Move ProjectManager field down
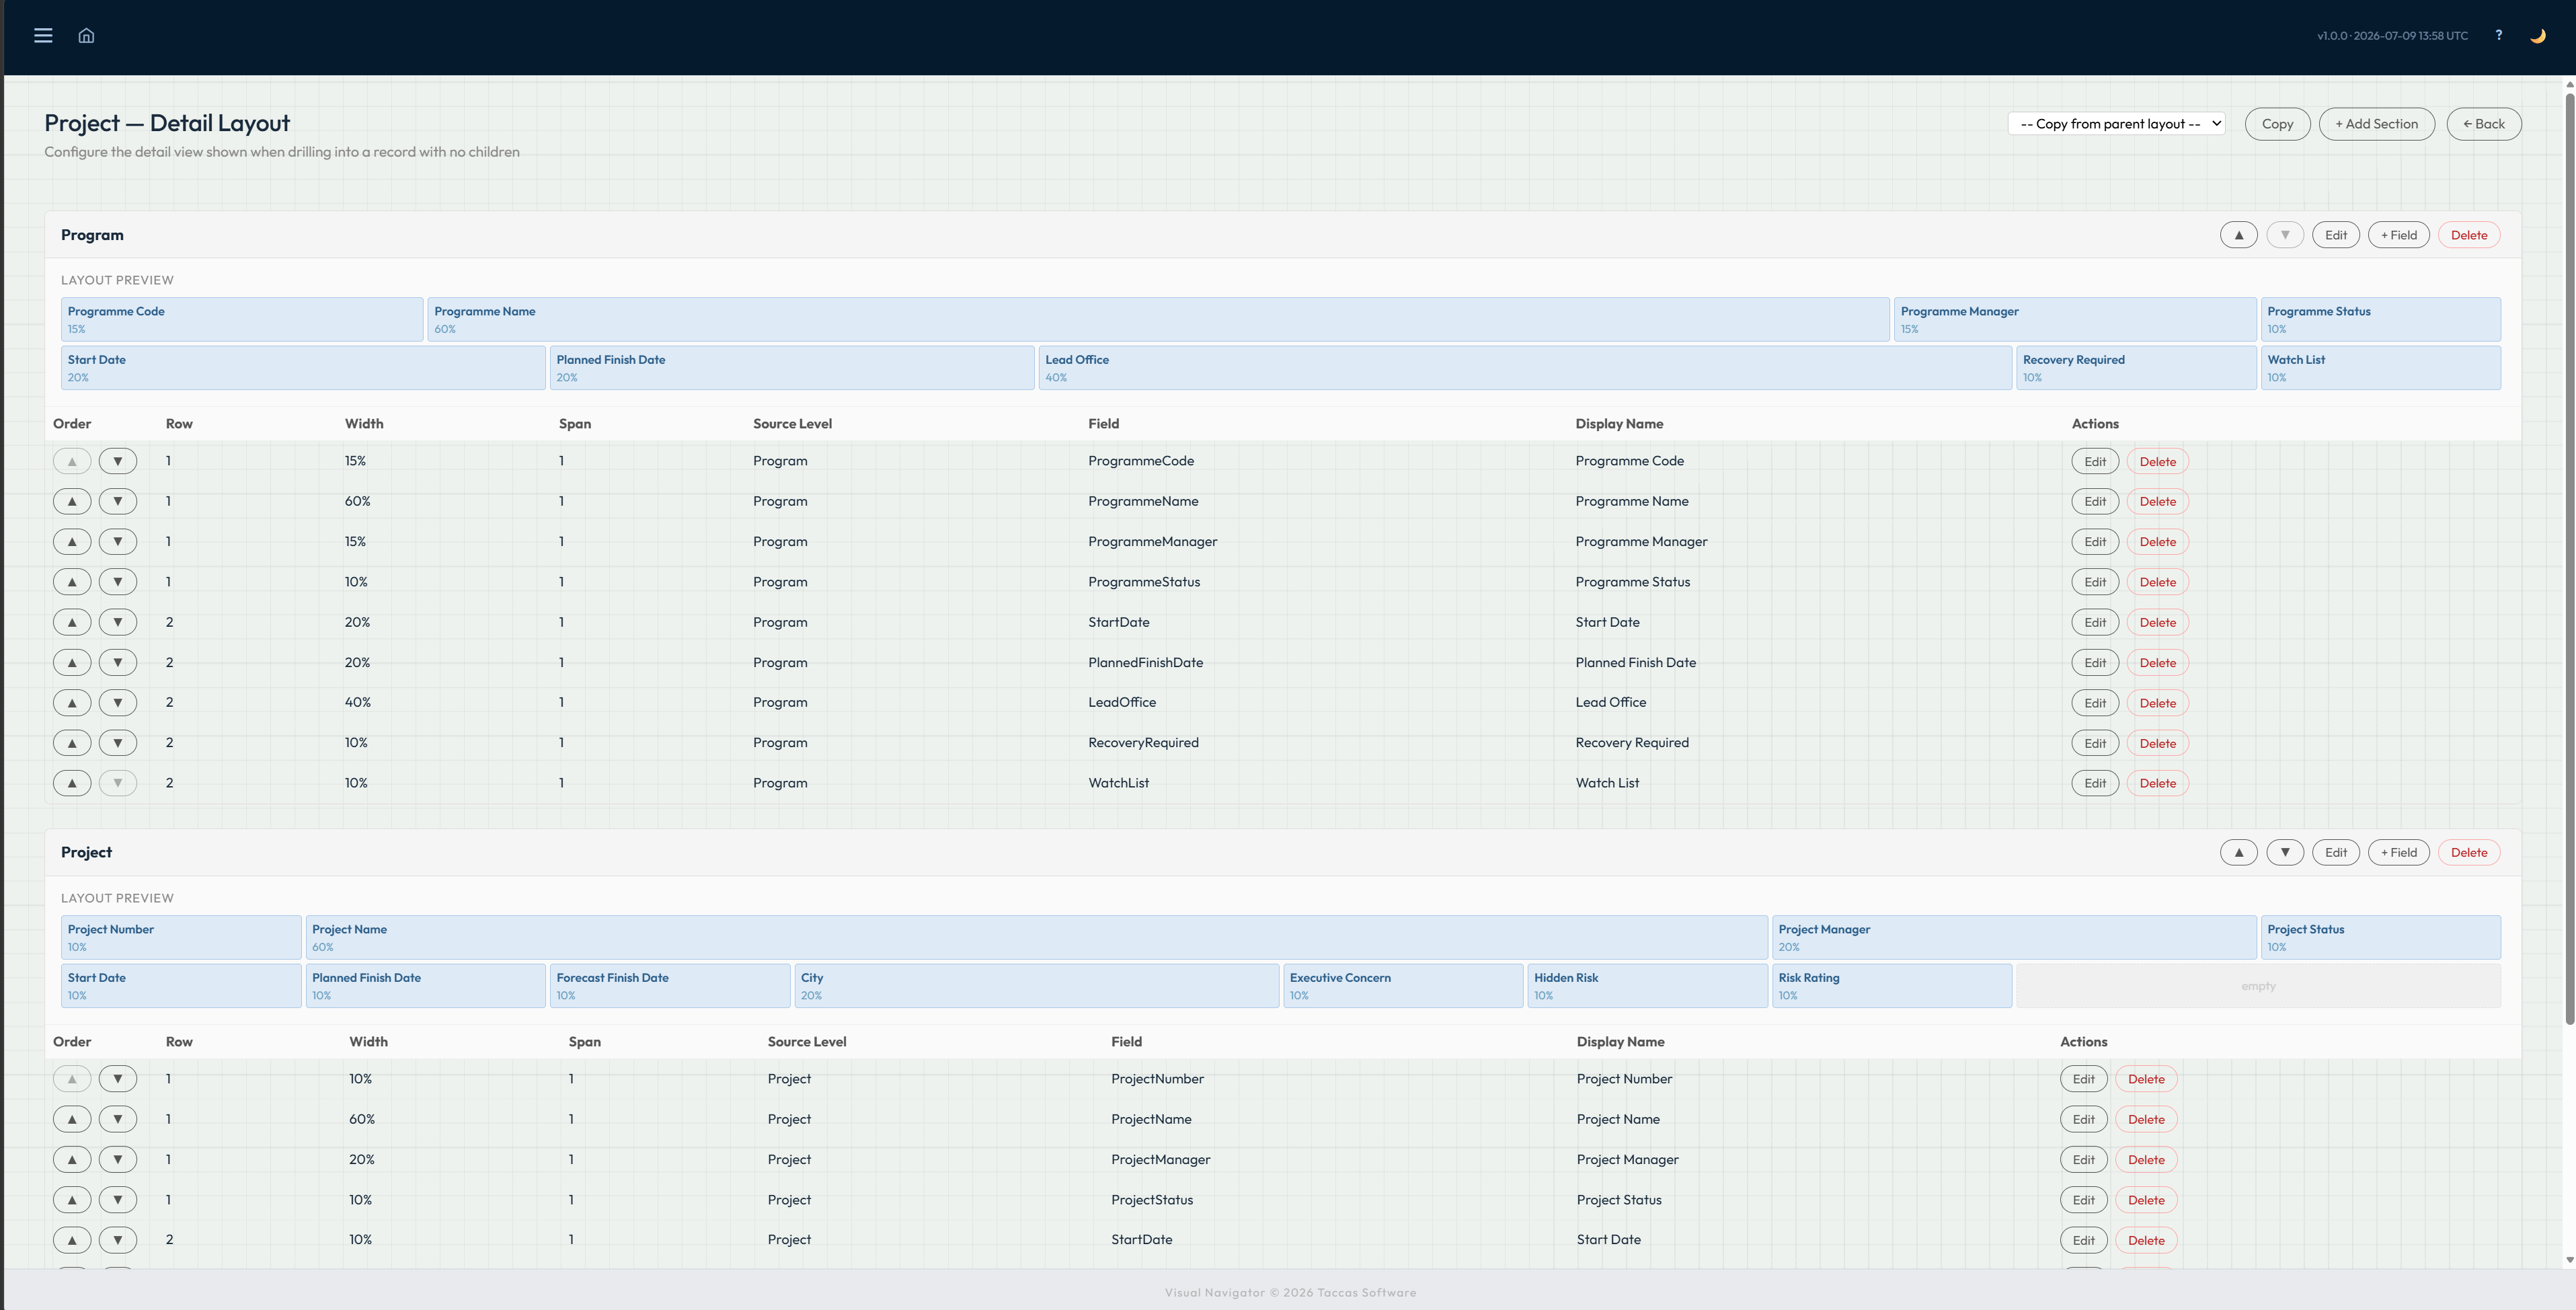The width and height of the screenshot is (2576, 1310). tap(118, 1159)
